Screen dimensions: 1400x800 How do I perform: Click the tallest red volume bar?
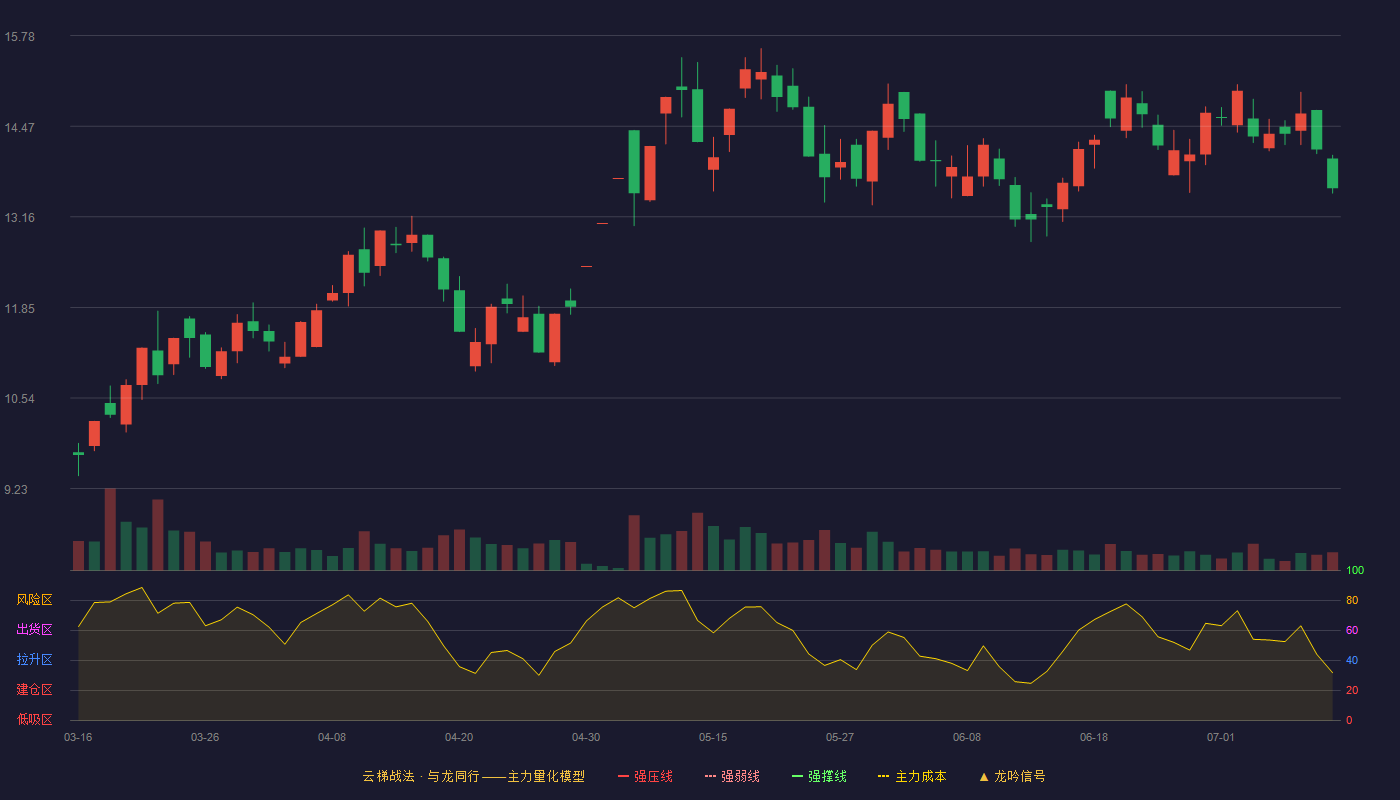coord(110,529)
